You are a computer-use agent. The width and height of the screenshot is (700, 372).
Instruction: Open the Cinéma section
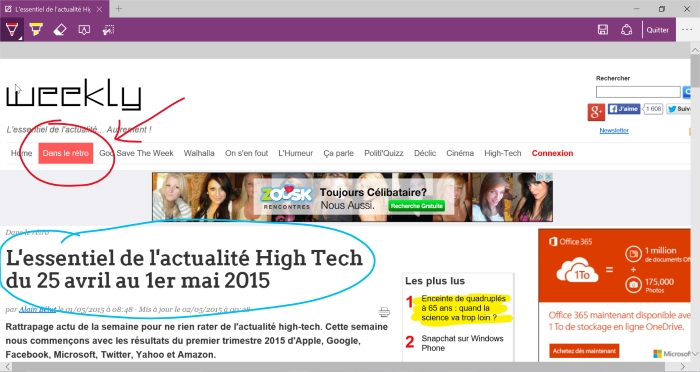(460, 153)
